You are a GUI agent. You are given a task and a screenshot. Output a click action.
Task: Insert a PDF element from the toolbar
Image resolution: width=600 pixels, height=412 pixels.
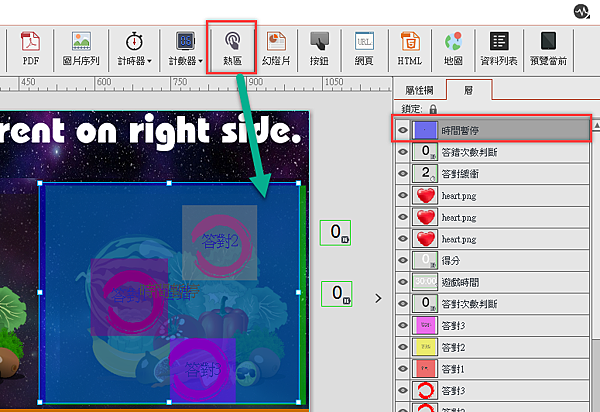click(x=31, y=49)
